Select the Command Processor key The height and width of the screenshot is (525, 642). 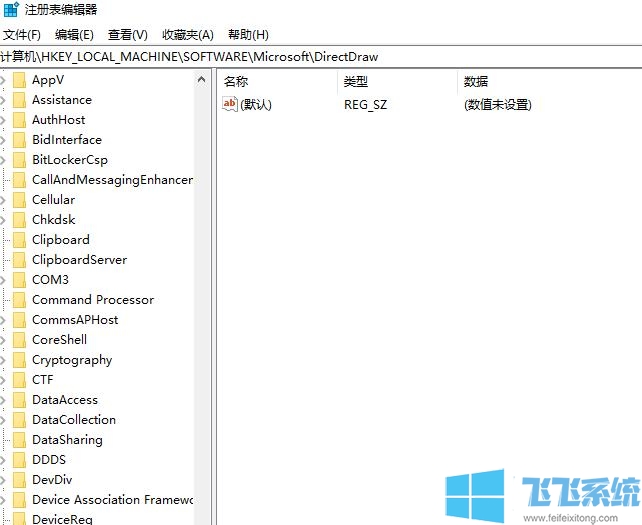click(x=92, y=300)
